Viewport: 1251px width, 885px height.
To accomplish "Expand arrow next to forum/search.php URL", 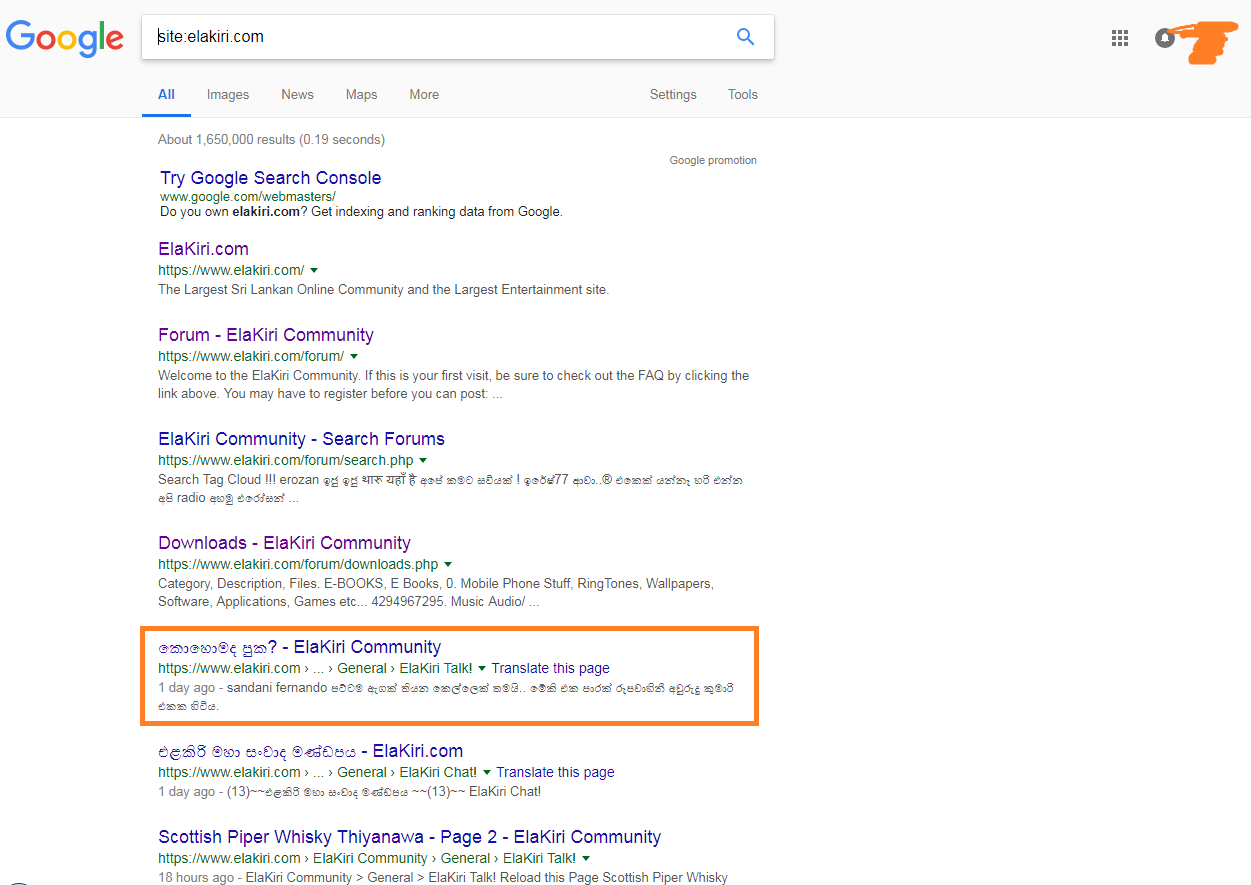I will pyautogui.click(x=424, y=461).
